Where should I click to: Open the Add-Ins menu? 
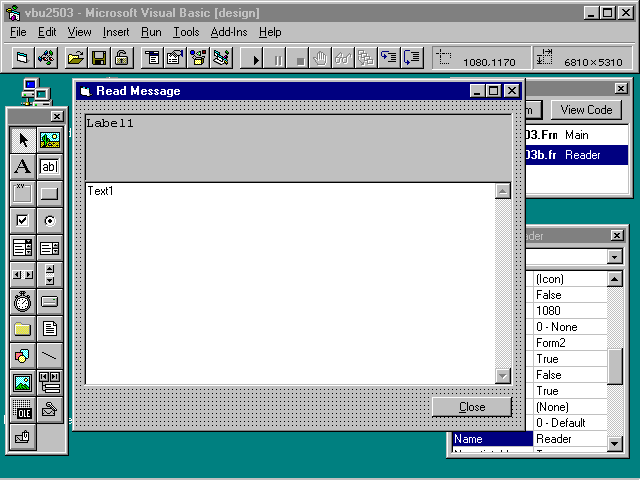pos(229,32)
